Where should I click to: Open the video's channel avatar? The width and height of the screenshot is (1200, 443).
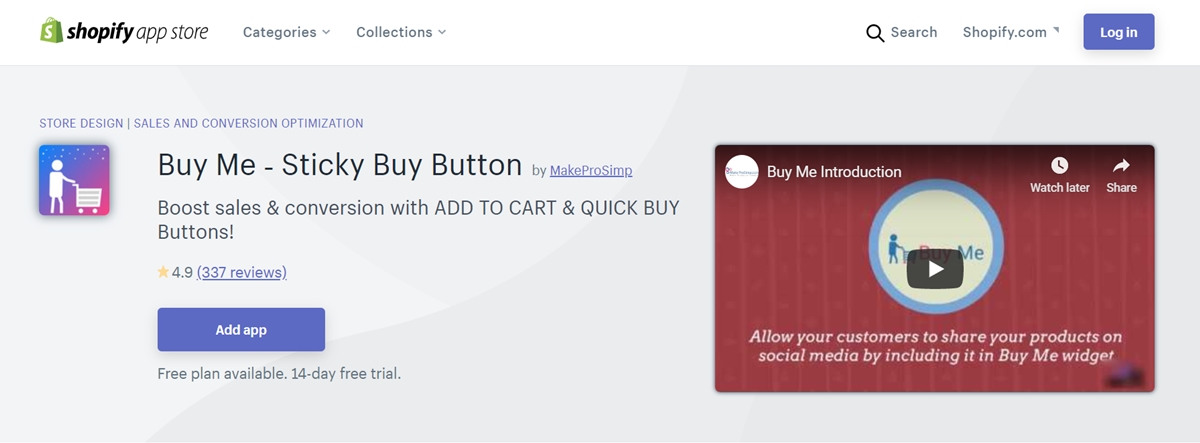(x=742, y=172)
